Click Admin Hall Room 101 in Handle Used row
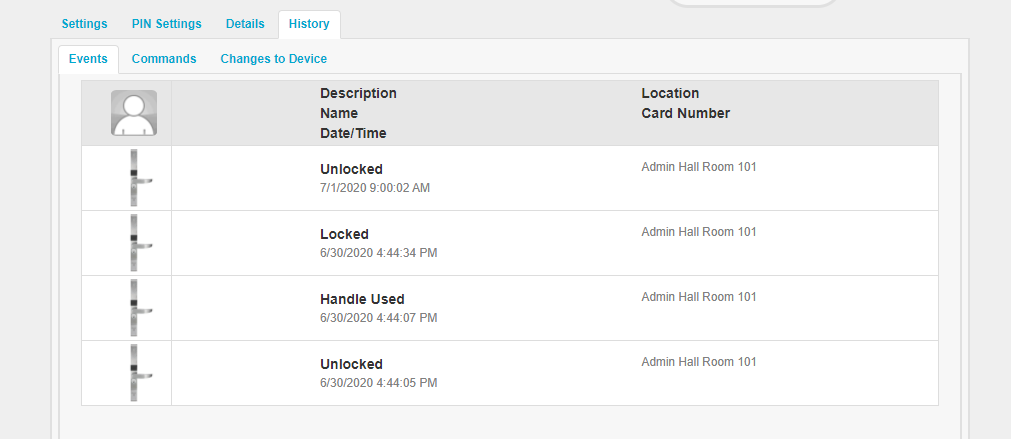Viewport: 1011px width, 439px height. point(699,297)
